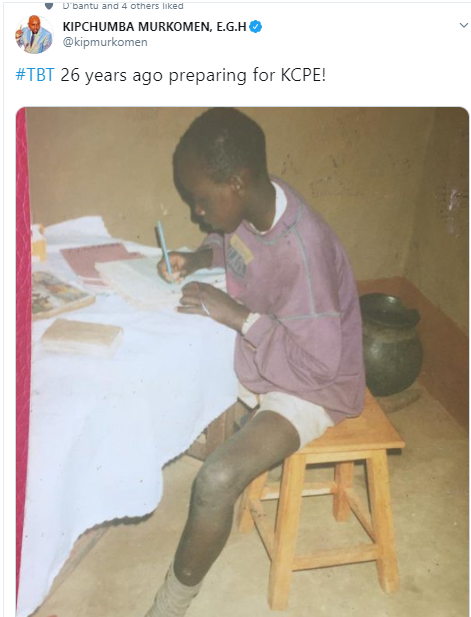Click the KIPCHUMBA MURKOMEN, E.G.H display name
The image size is (471, 617).
tap(155, 27)
